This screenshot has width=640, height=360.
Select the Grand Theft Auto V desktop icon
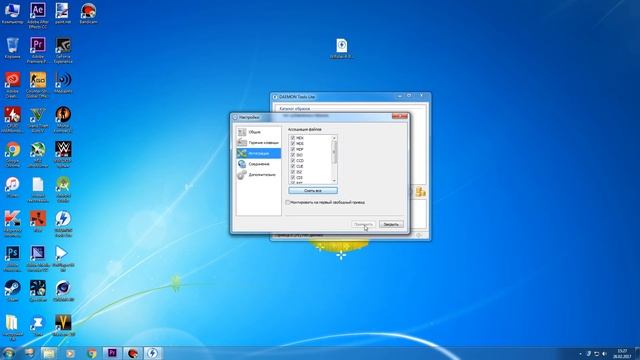tap(38, 120)
